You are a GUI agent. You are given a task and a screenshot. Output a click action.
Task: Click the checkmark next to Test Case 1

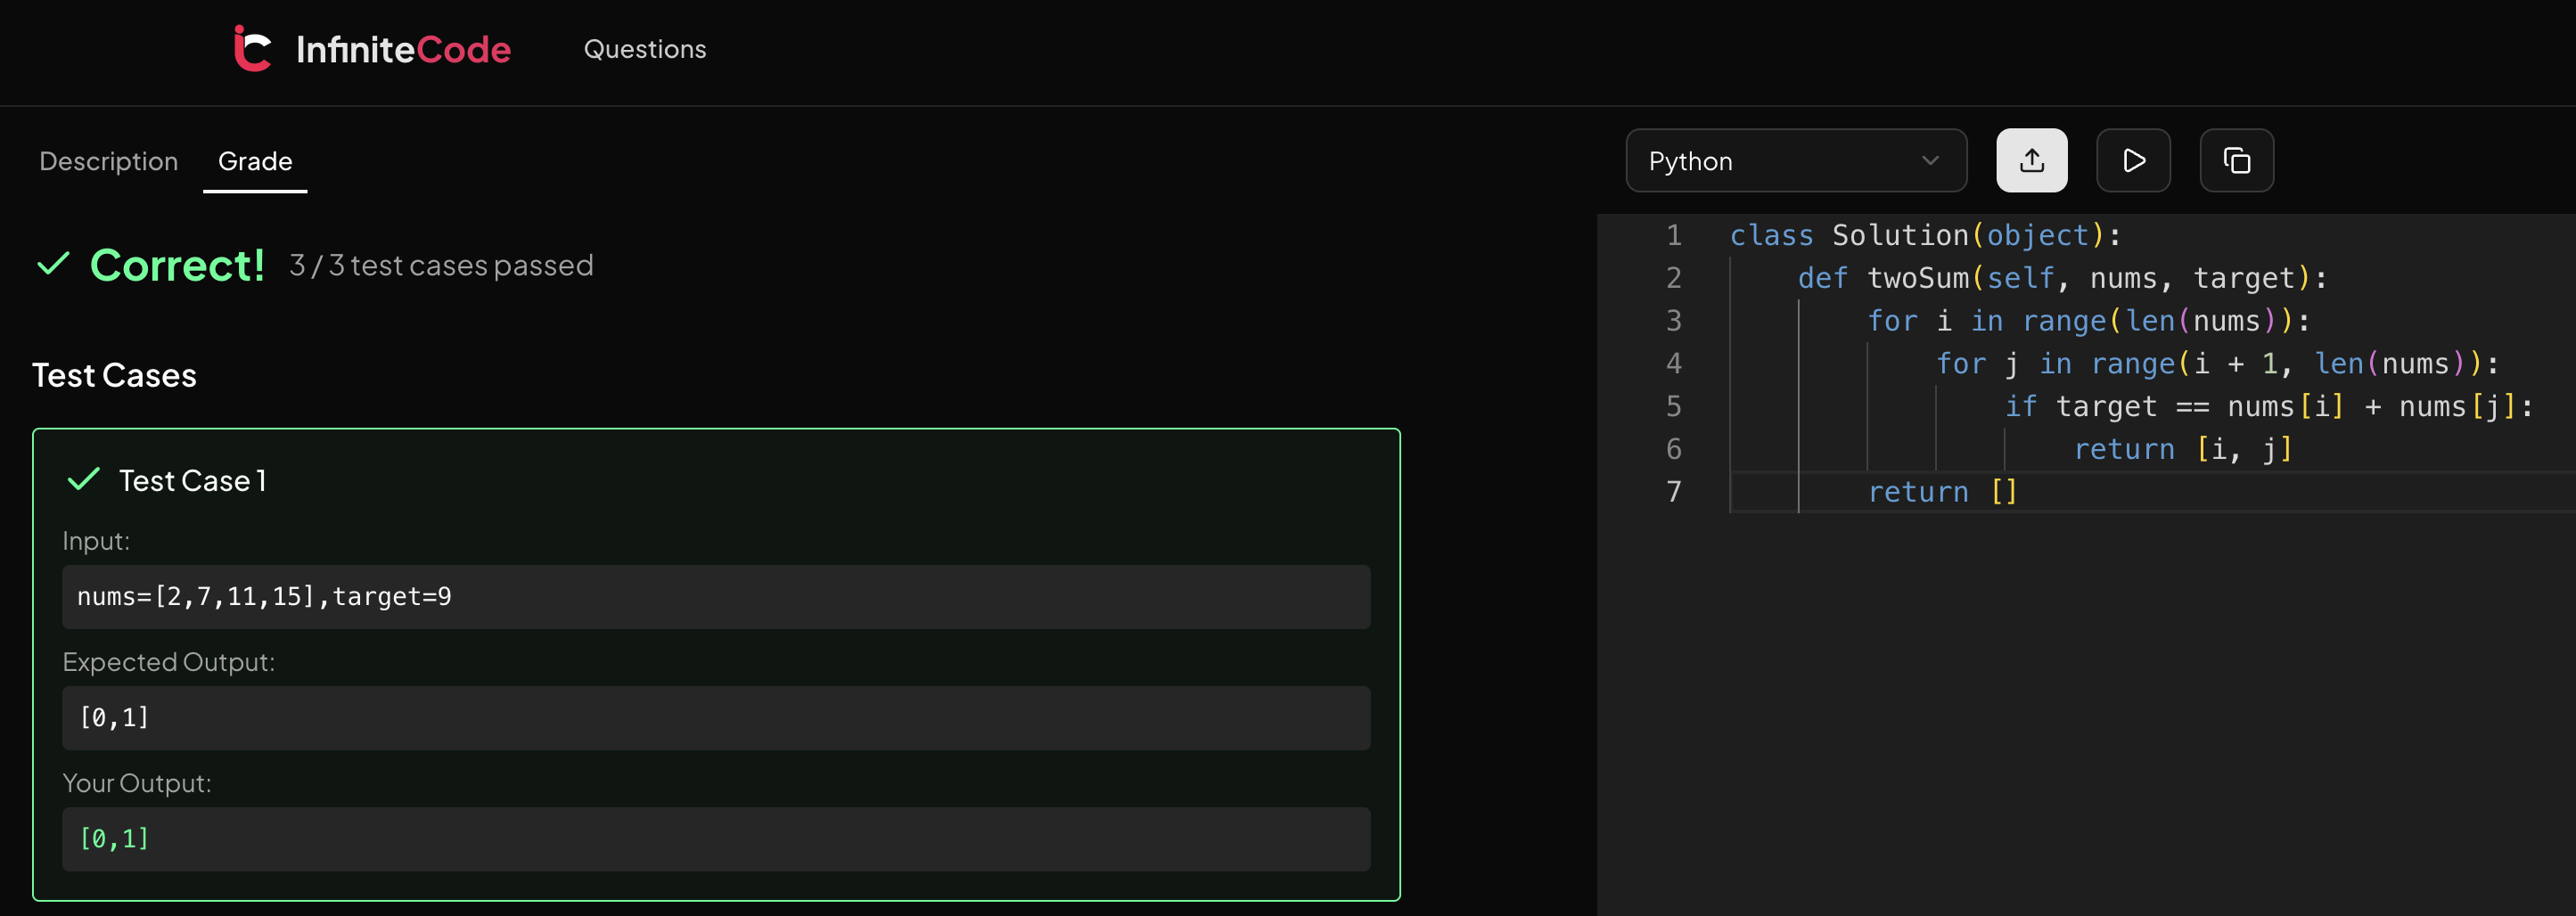point(83,480)
